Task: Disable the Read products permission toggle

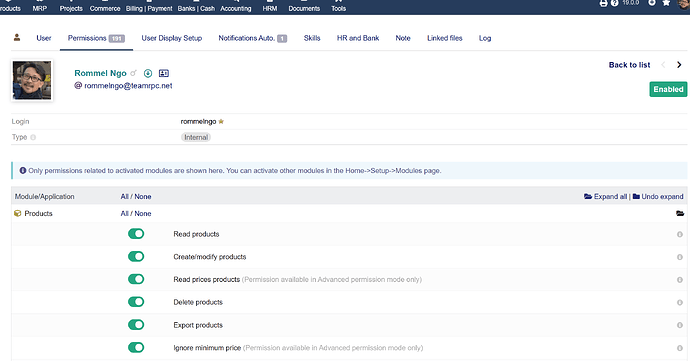Action: pos(136,234)
